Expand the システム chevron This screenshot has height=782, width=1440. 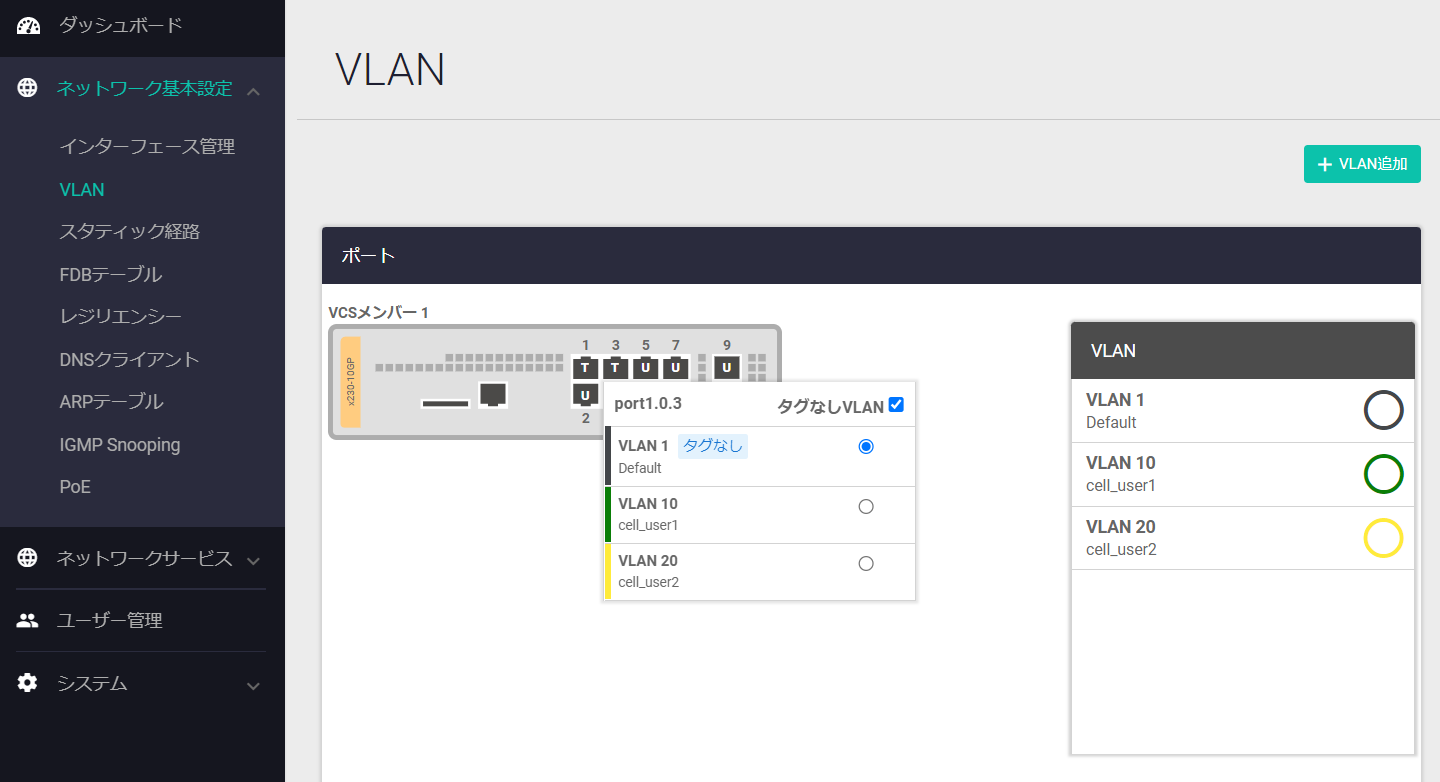[253, 685]
